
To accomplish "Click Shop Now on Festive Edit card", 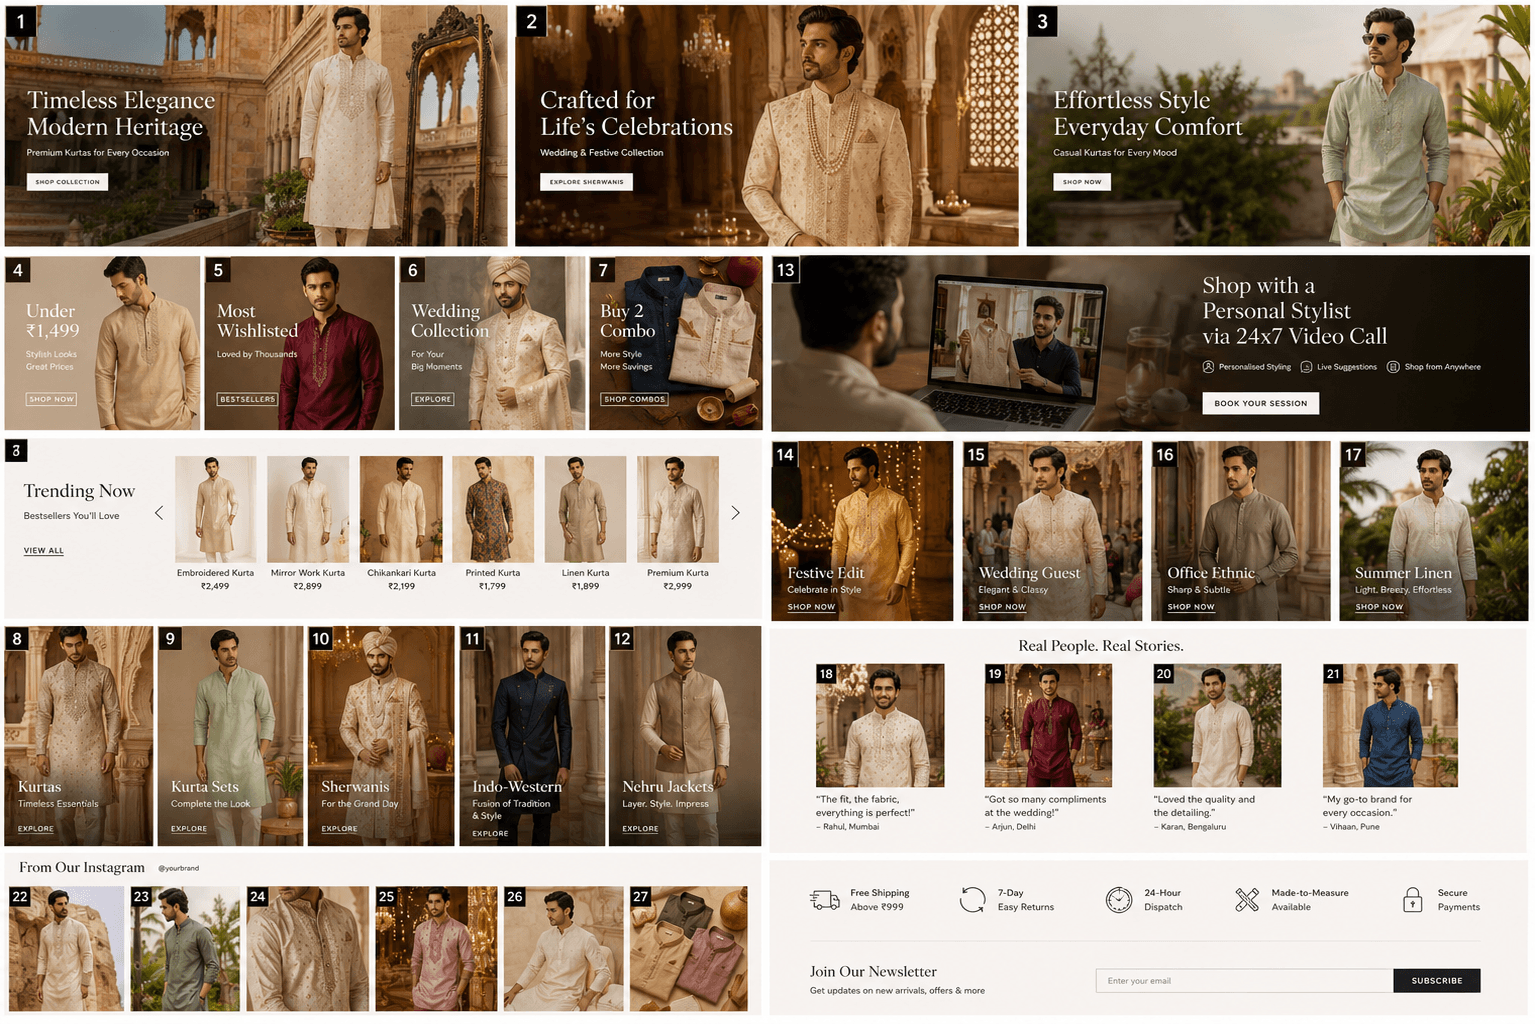I will point(811,607).
